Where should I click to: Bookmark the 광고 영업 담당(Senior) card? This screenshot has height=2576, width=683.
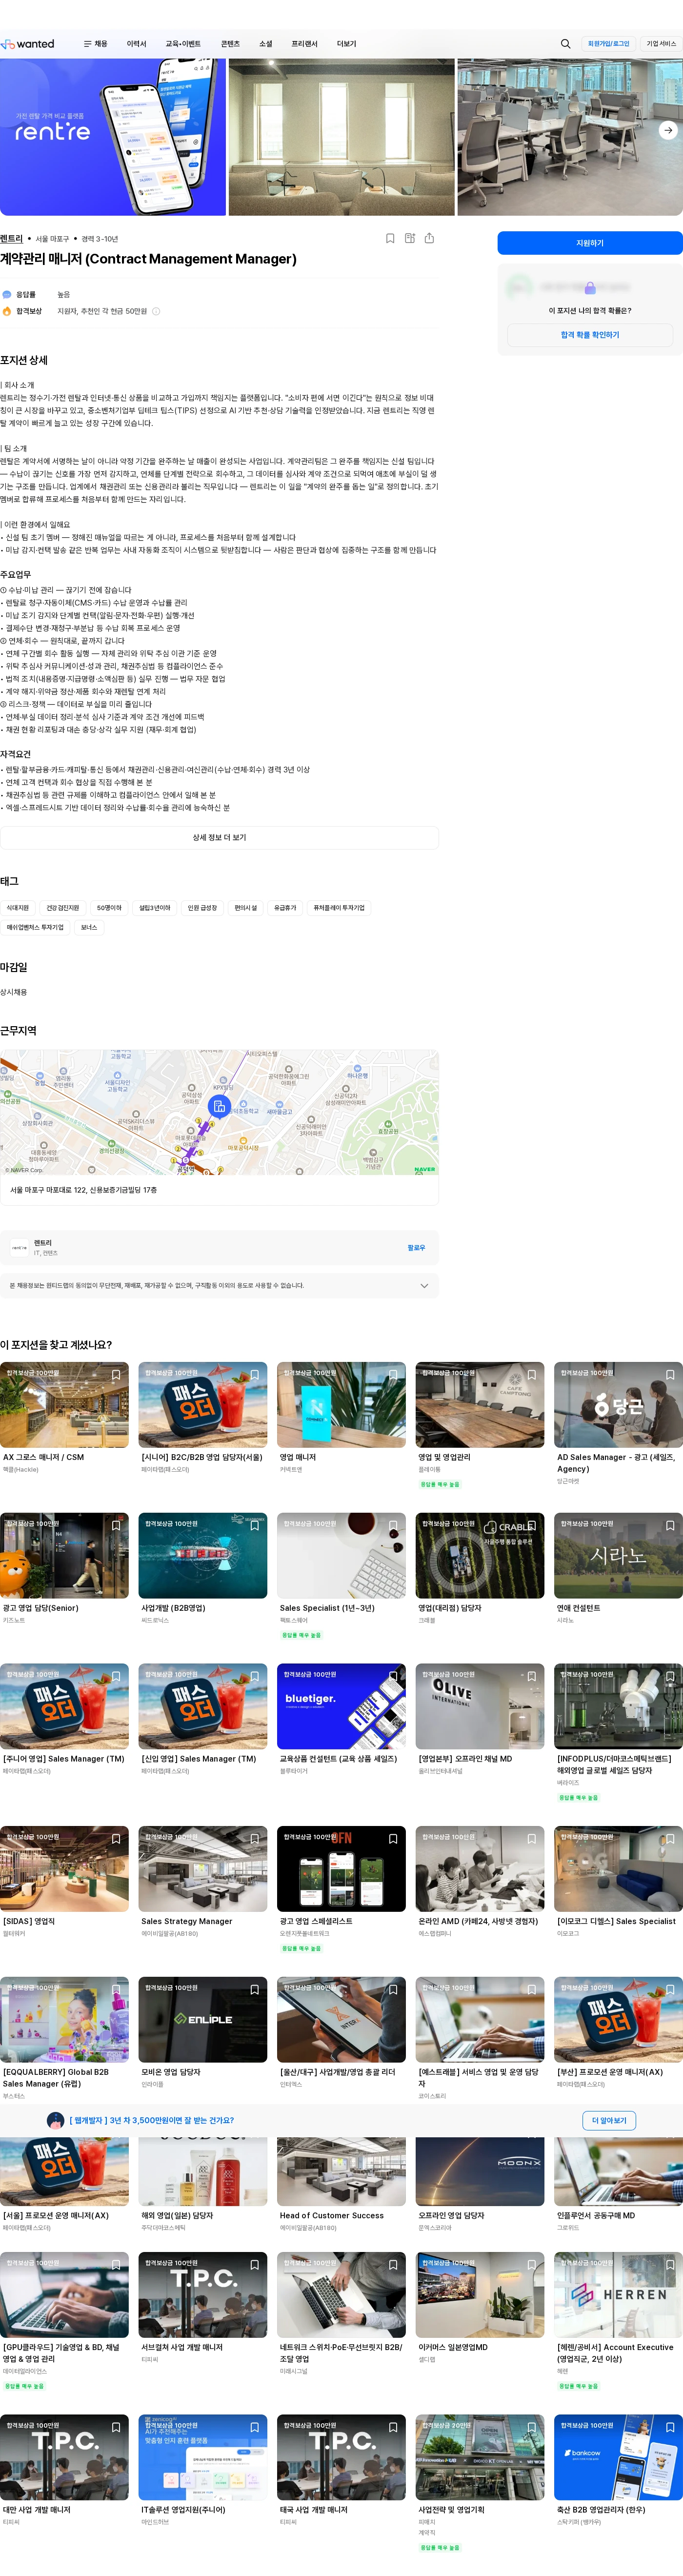pyautogui.click(x=116, y=1526)
